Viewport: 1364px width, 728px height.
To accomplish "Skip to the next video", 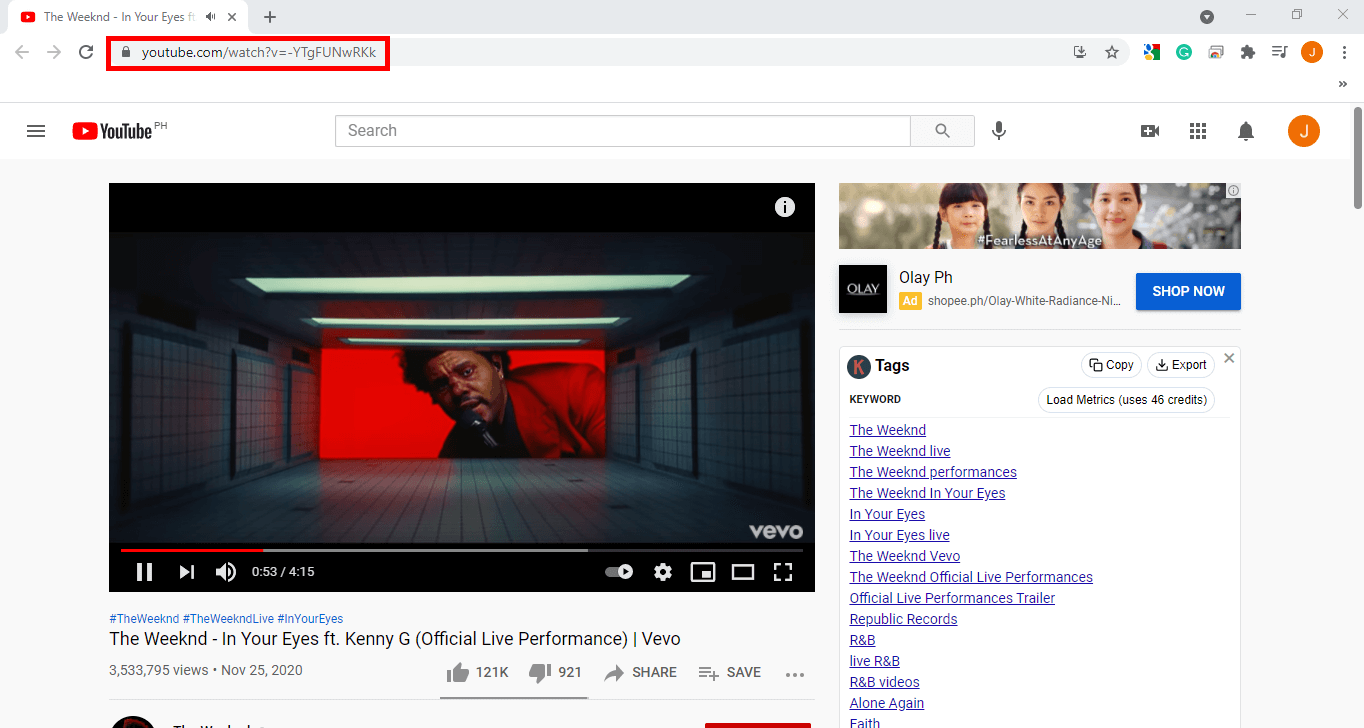I will [186, 572].
